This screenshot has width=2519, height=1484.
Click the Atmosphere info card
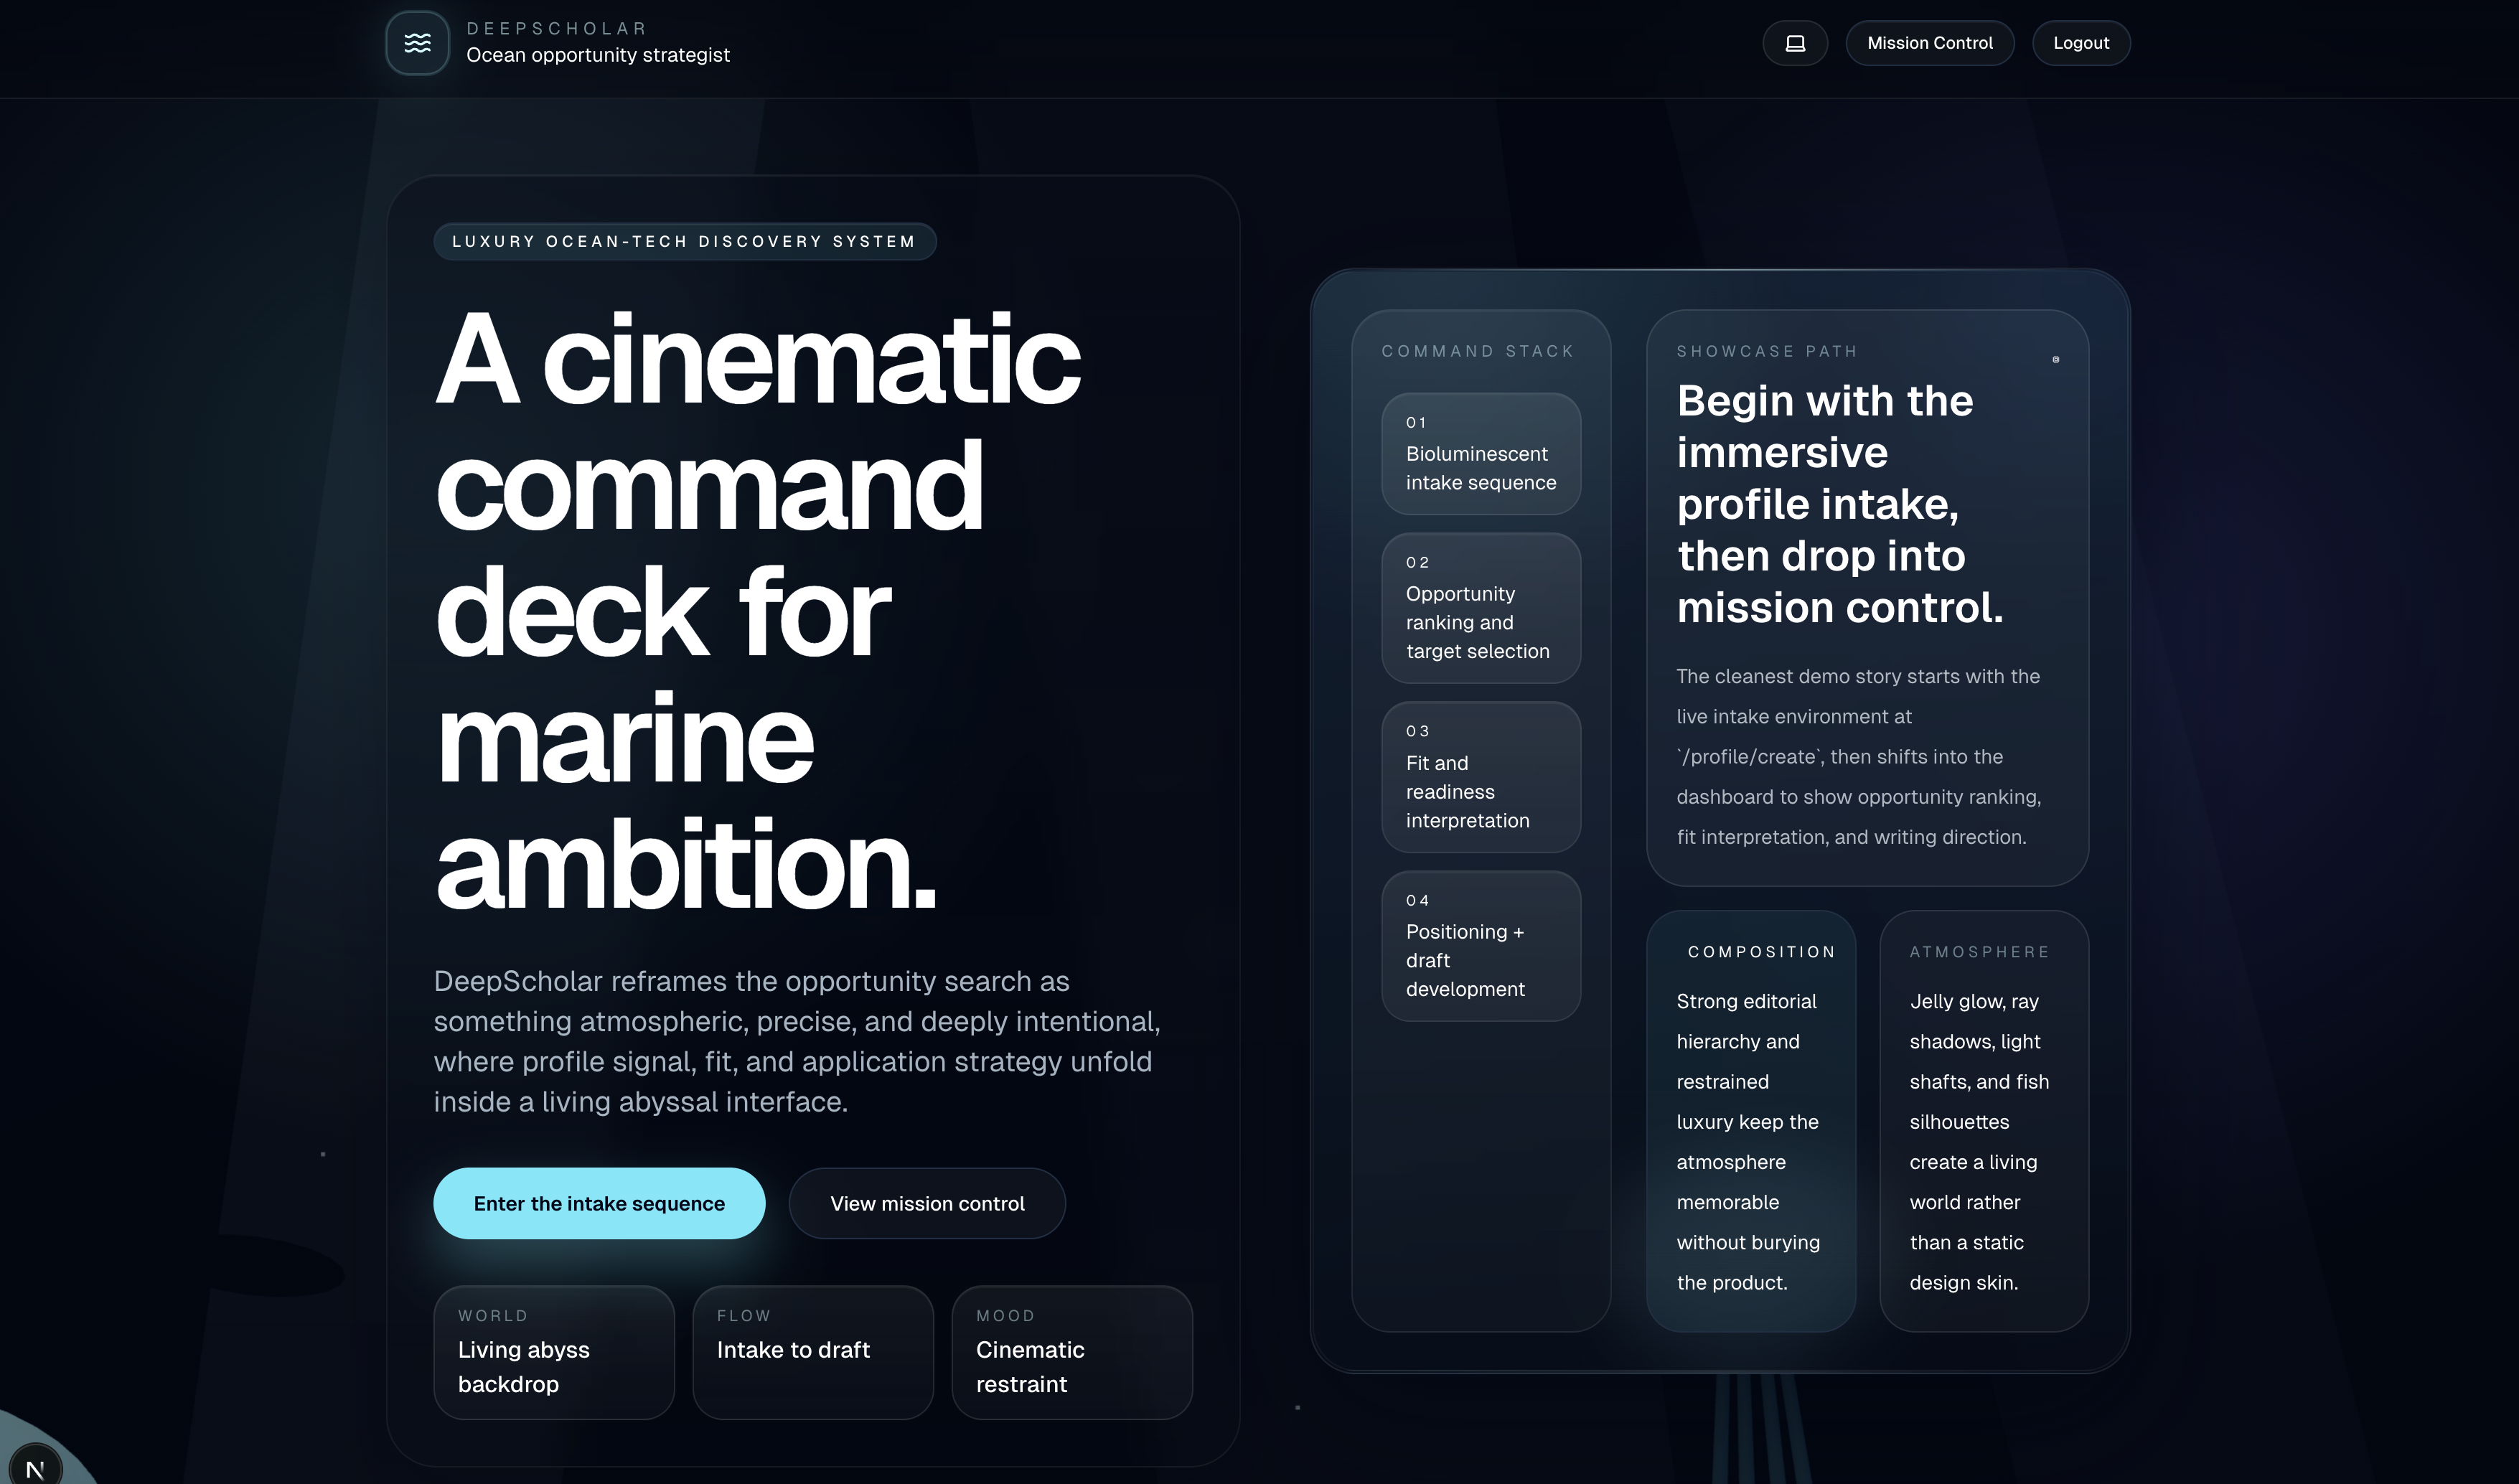pos(1983,1120)
